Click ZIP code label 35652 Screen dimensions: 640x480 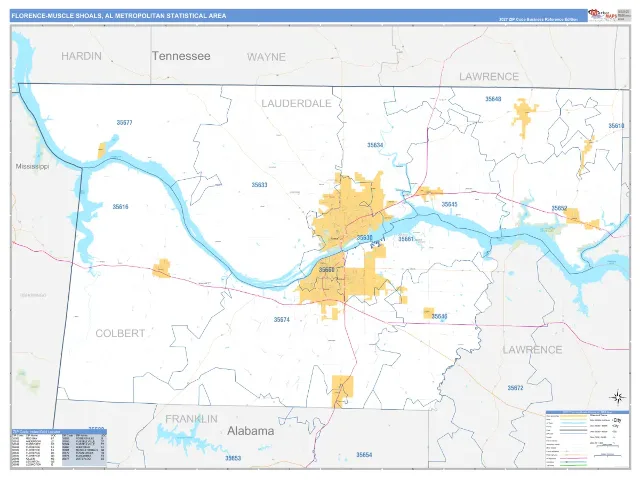(x=559, y=209)
